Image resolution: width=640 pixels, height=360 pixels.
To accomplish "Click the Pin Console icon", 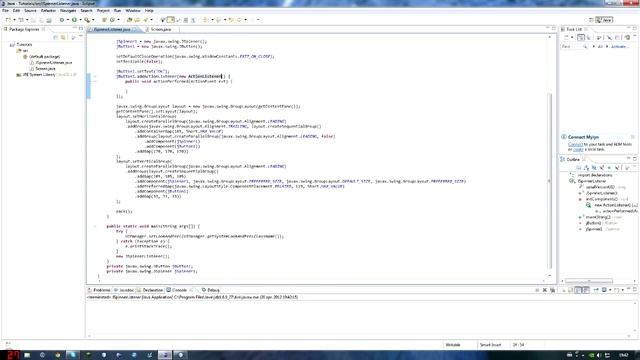I will (x=596, y=290).
